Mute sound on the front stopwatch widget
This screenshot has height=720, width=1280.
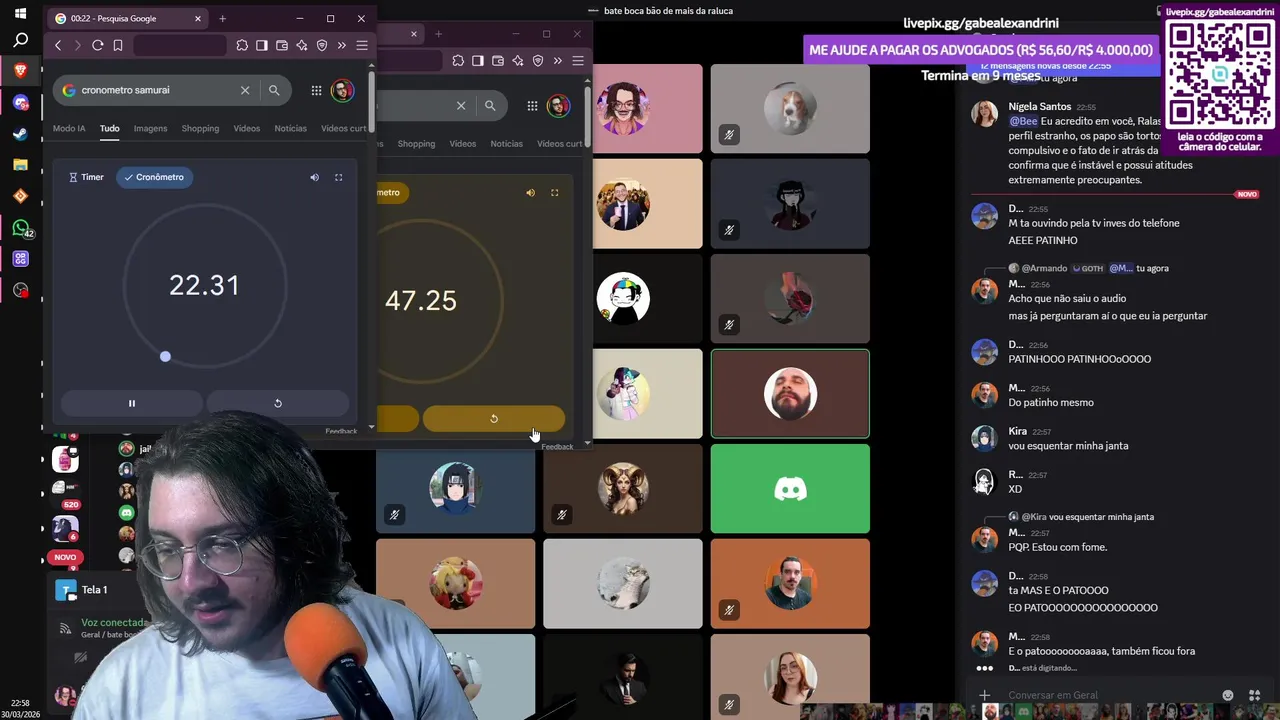(x=314, y=177)
